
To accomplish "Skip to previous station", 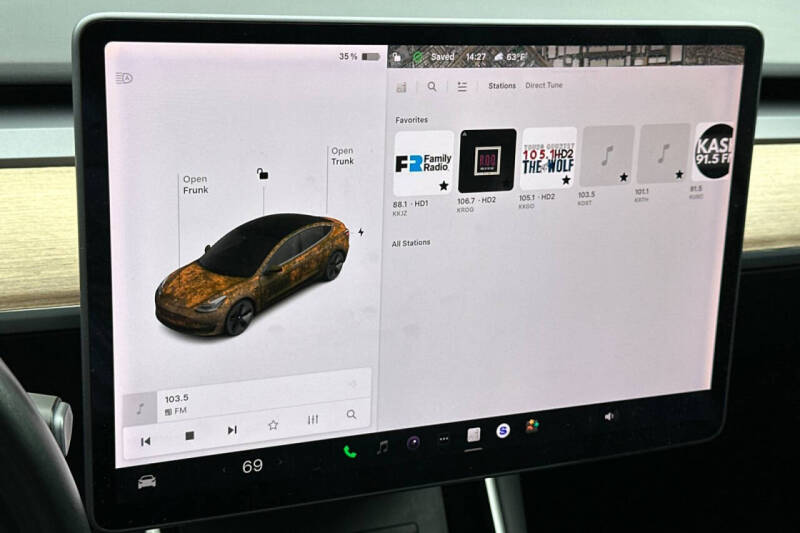I will click(x=145, y=441).
